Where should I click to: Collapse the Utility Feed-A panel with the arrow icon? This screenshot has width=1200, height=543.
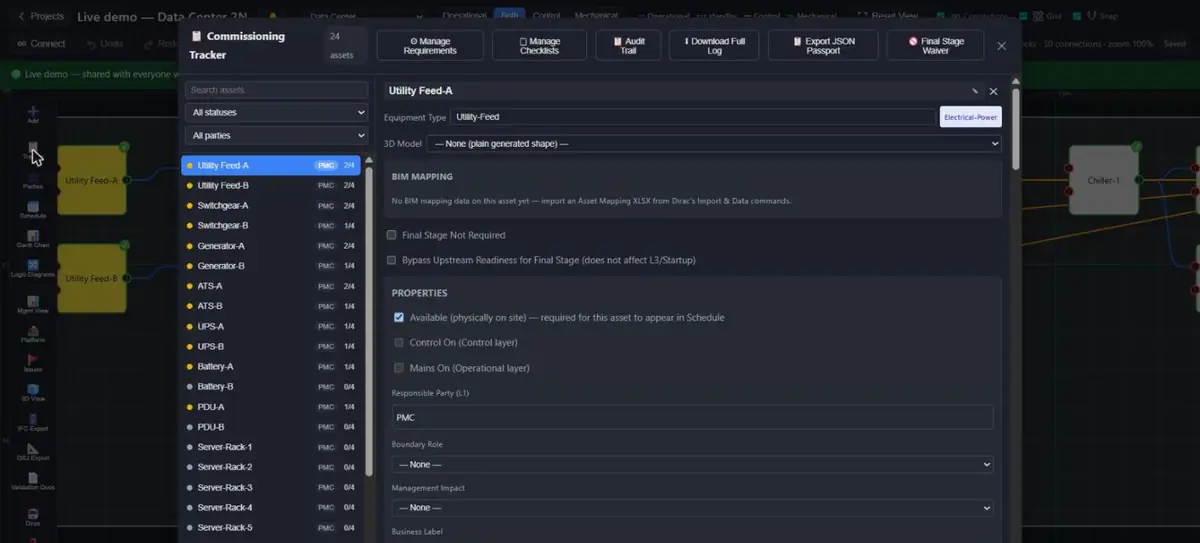[x=974, y=91]
